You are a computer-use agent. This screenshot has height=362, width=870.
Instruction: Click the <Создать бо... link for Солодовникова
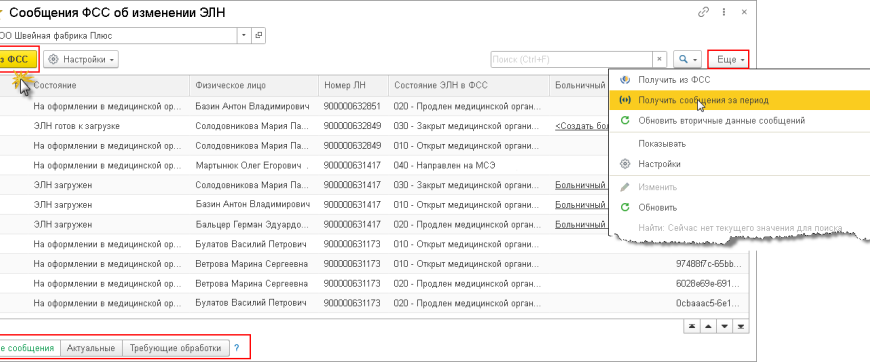[x=582, y=126]
